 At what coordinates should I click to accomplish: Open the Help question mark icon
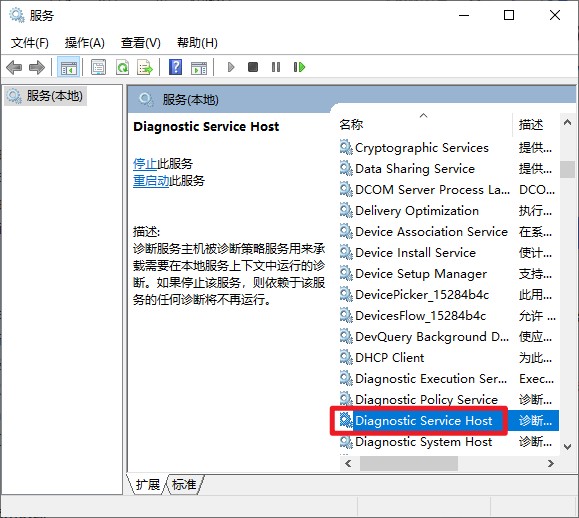pyautogui.click(x=175, y=68)
